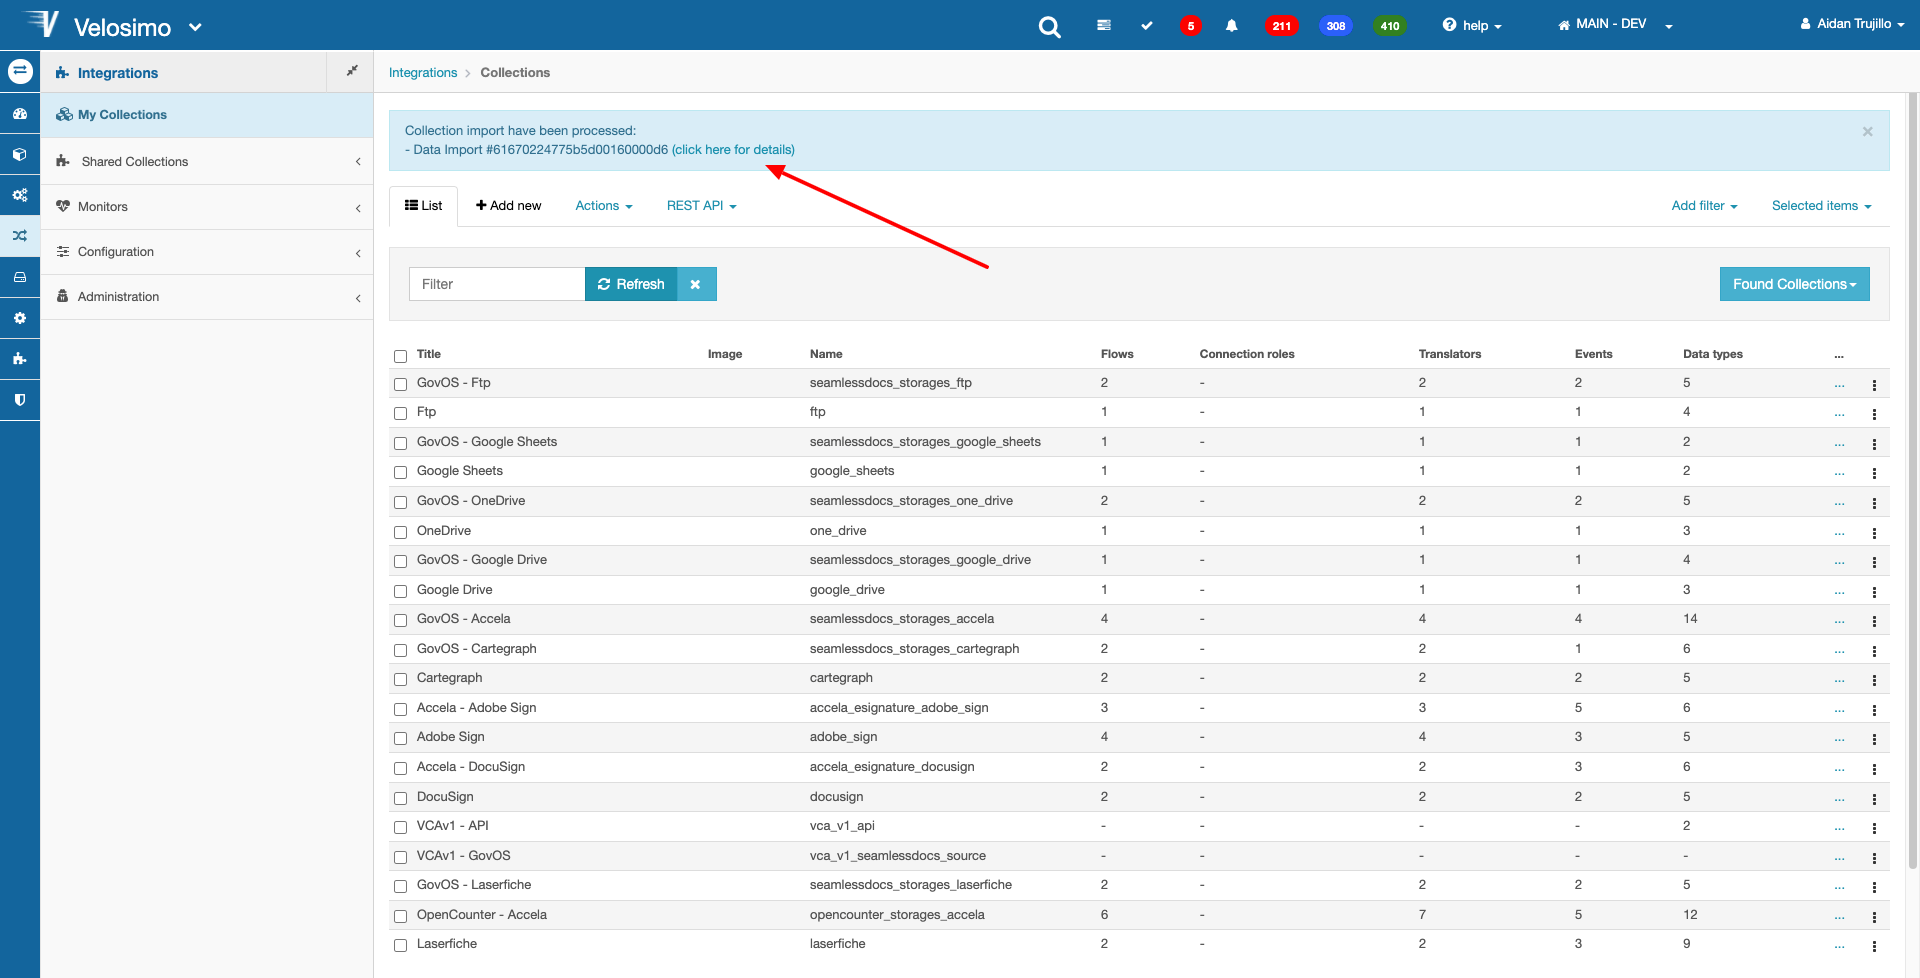Check the Ftp row checkbox

(400, 413)
